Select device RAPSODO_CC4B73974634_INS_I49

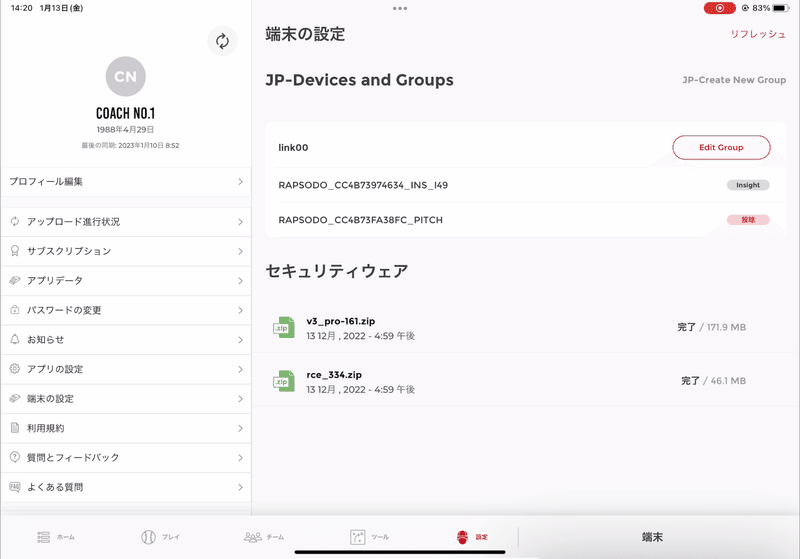coord(363,185)
